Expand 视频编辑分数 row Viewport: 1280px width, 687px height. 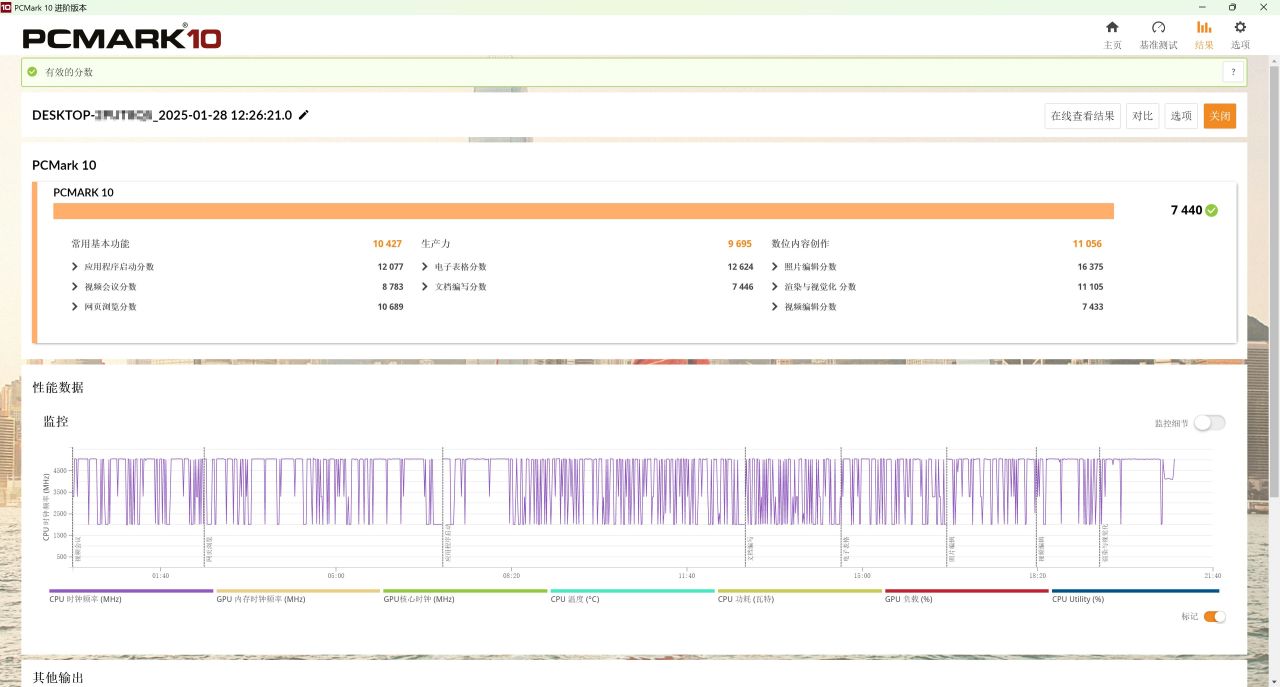775,307
